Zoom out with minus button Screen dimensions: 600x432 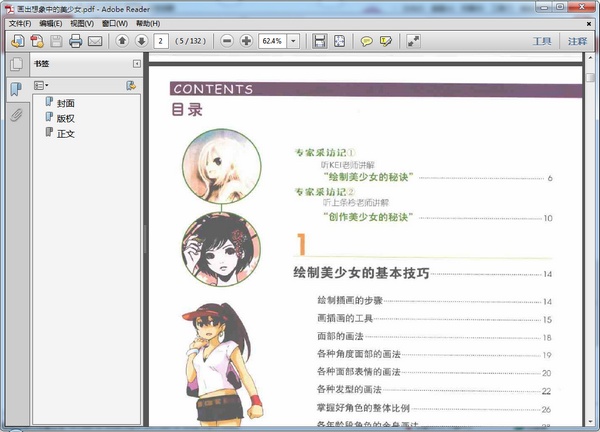[x=227, y=41]
